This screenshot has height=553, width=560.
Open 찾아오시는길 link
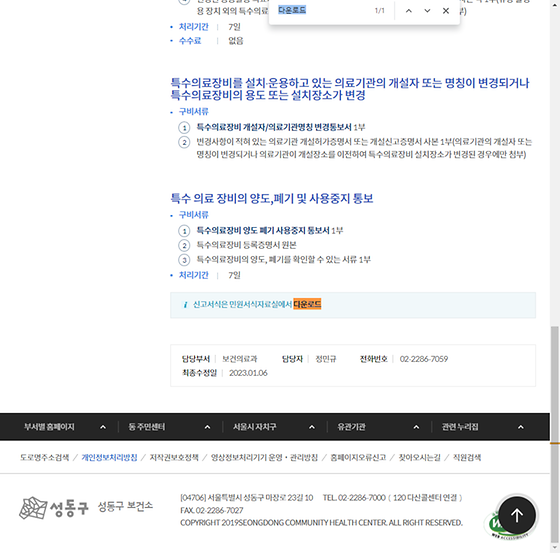tap(419, 458)
